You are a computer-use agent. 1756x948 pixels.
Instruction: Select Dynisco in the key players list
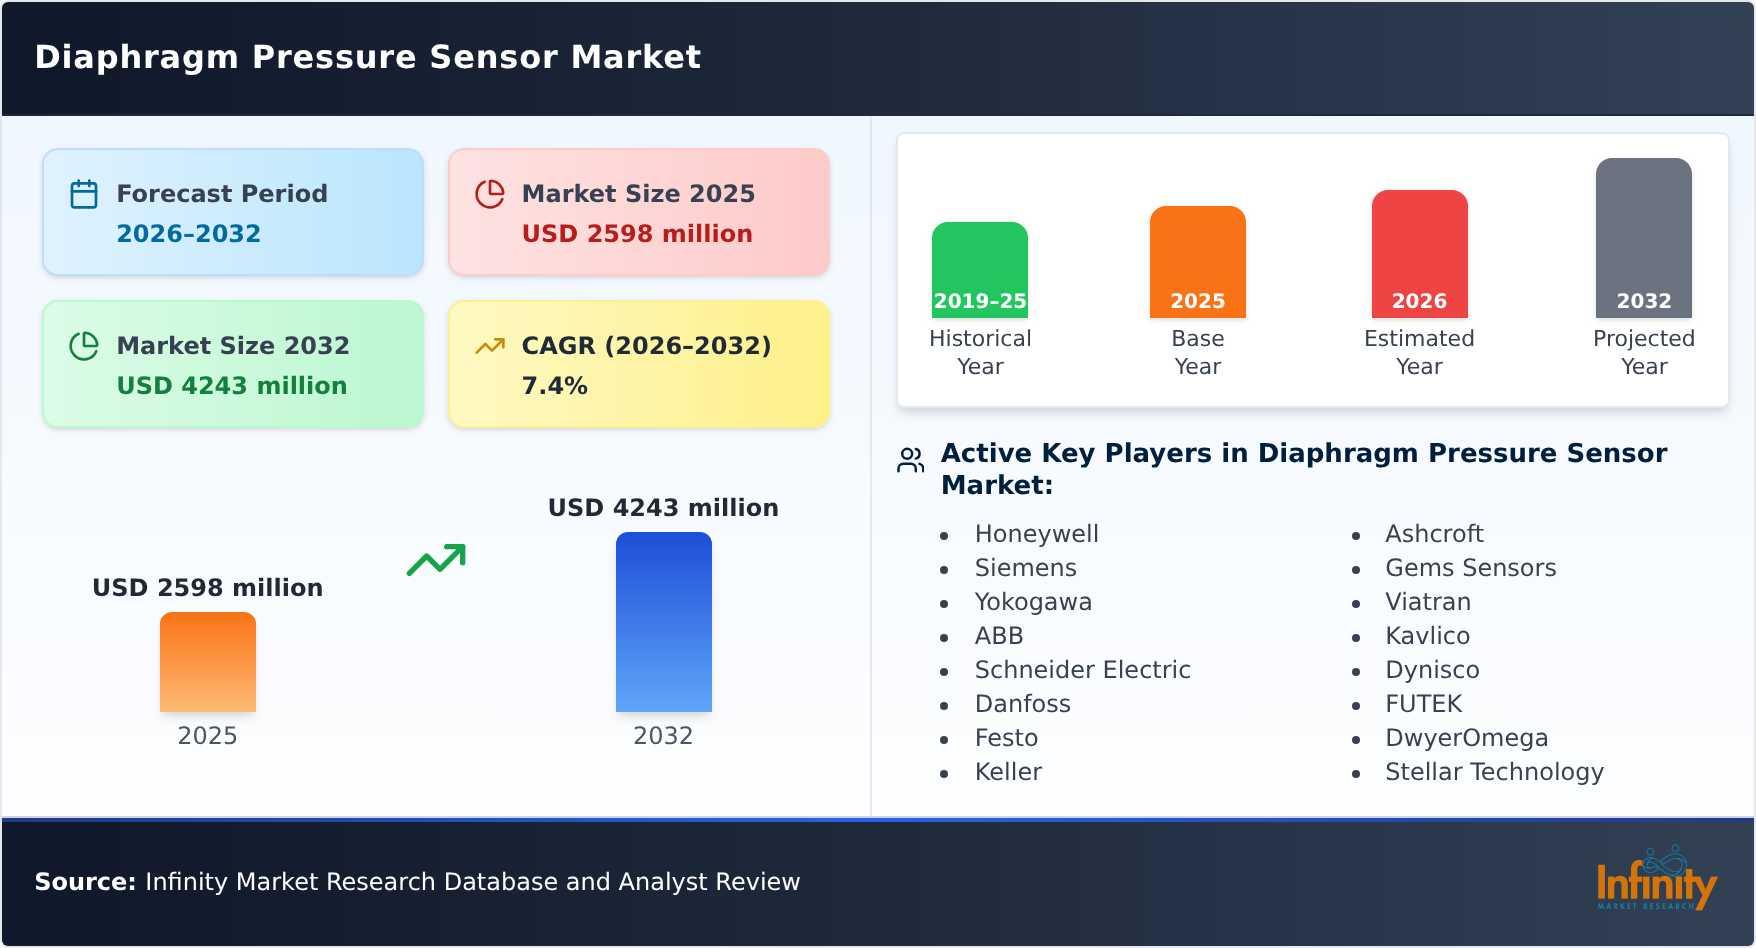pyautogui.click(x=1432, y=670)
